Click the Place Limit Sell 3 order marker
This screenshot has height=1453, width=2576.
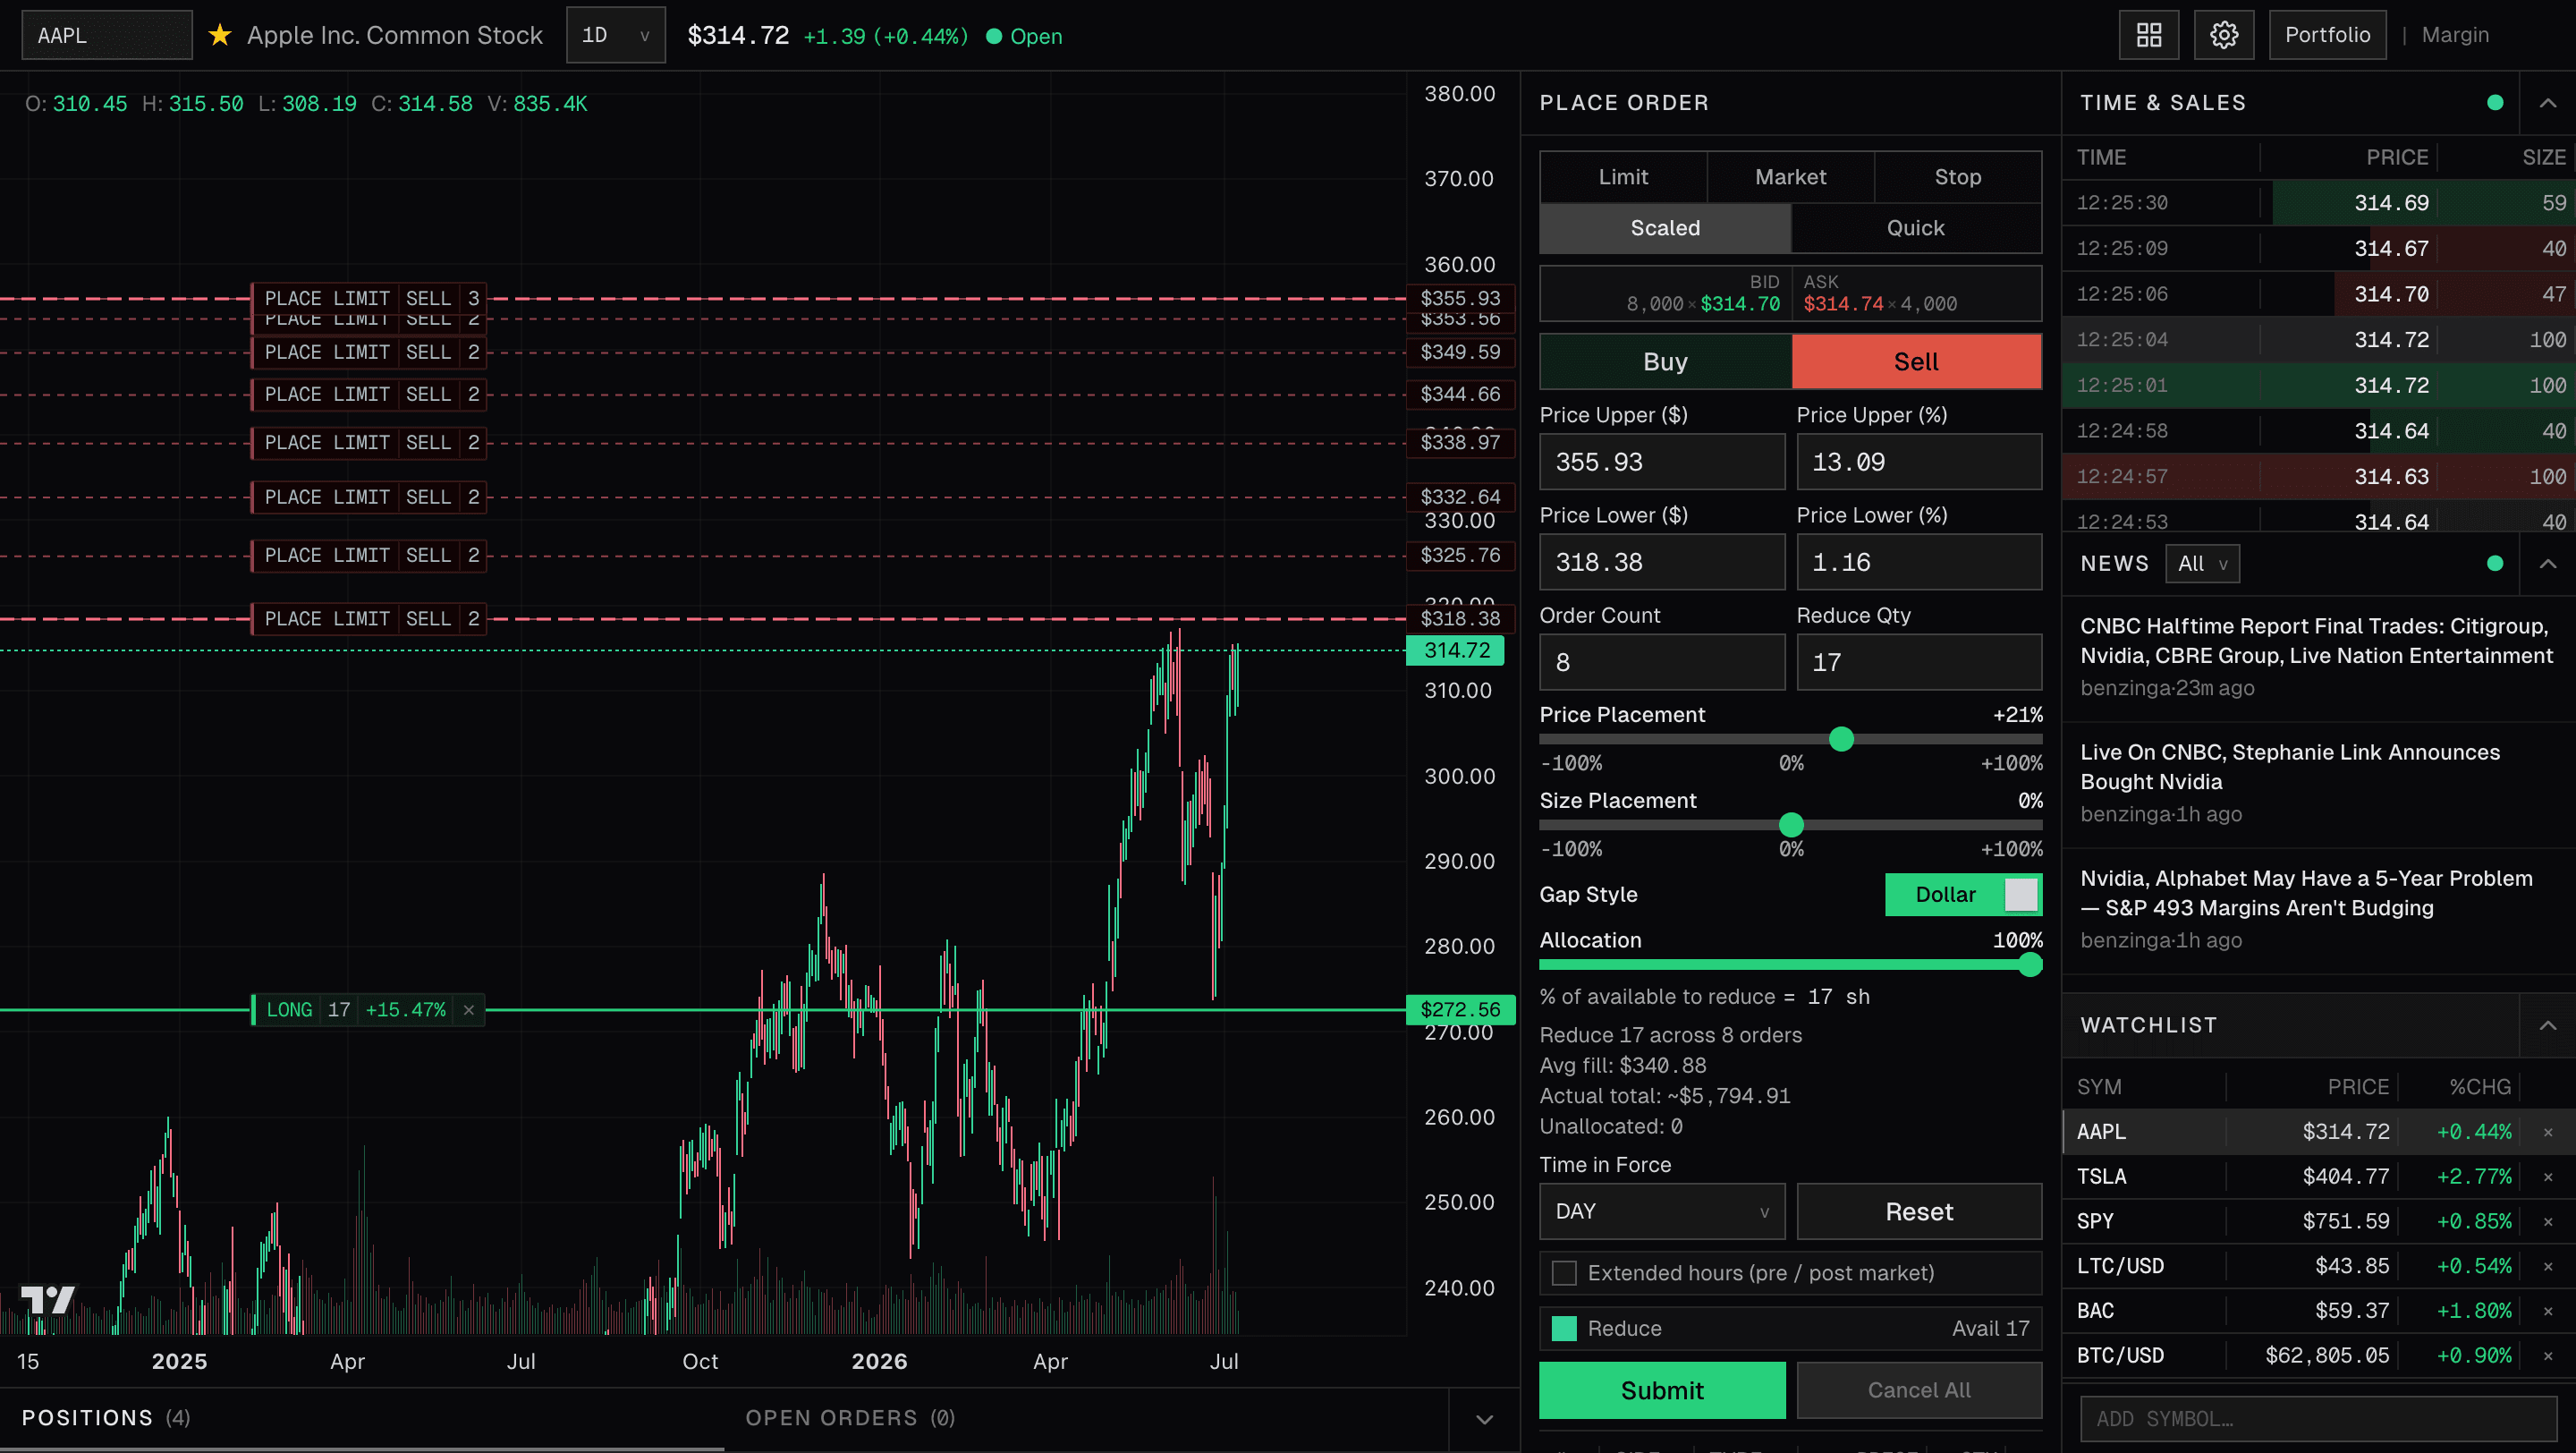pos(369,298)
